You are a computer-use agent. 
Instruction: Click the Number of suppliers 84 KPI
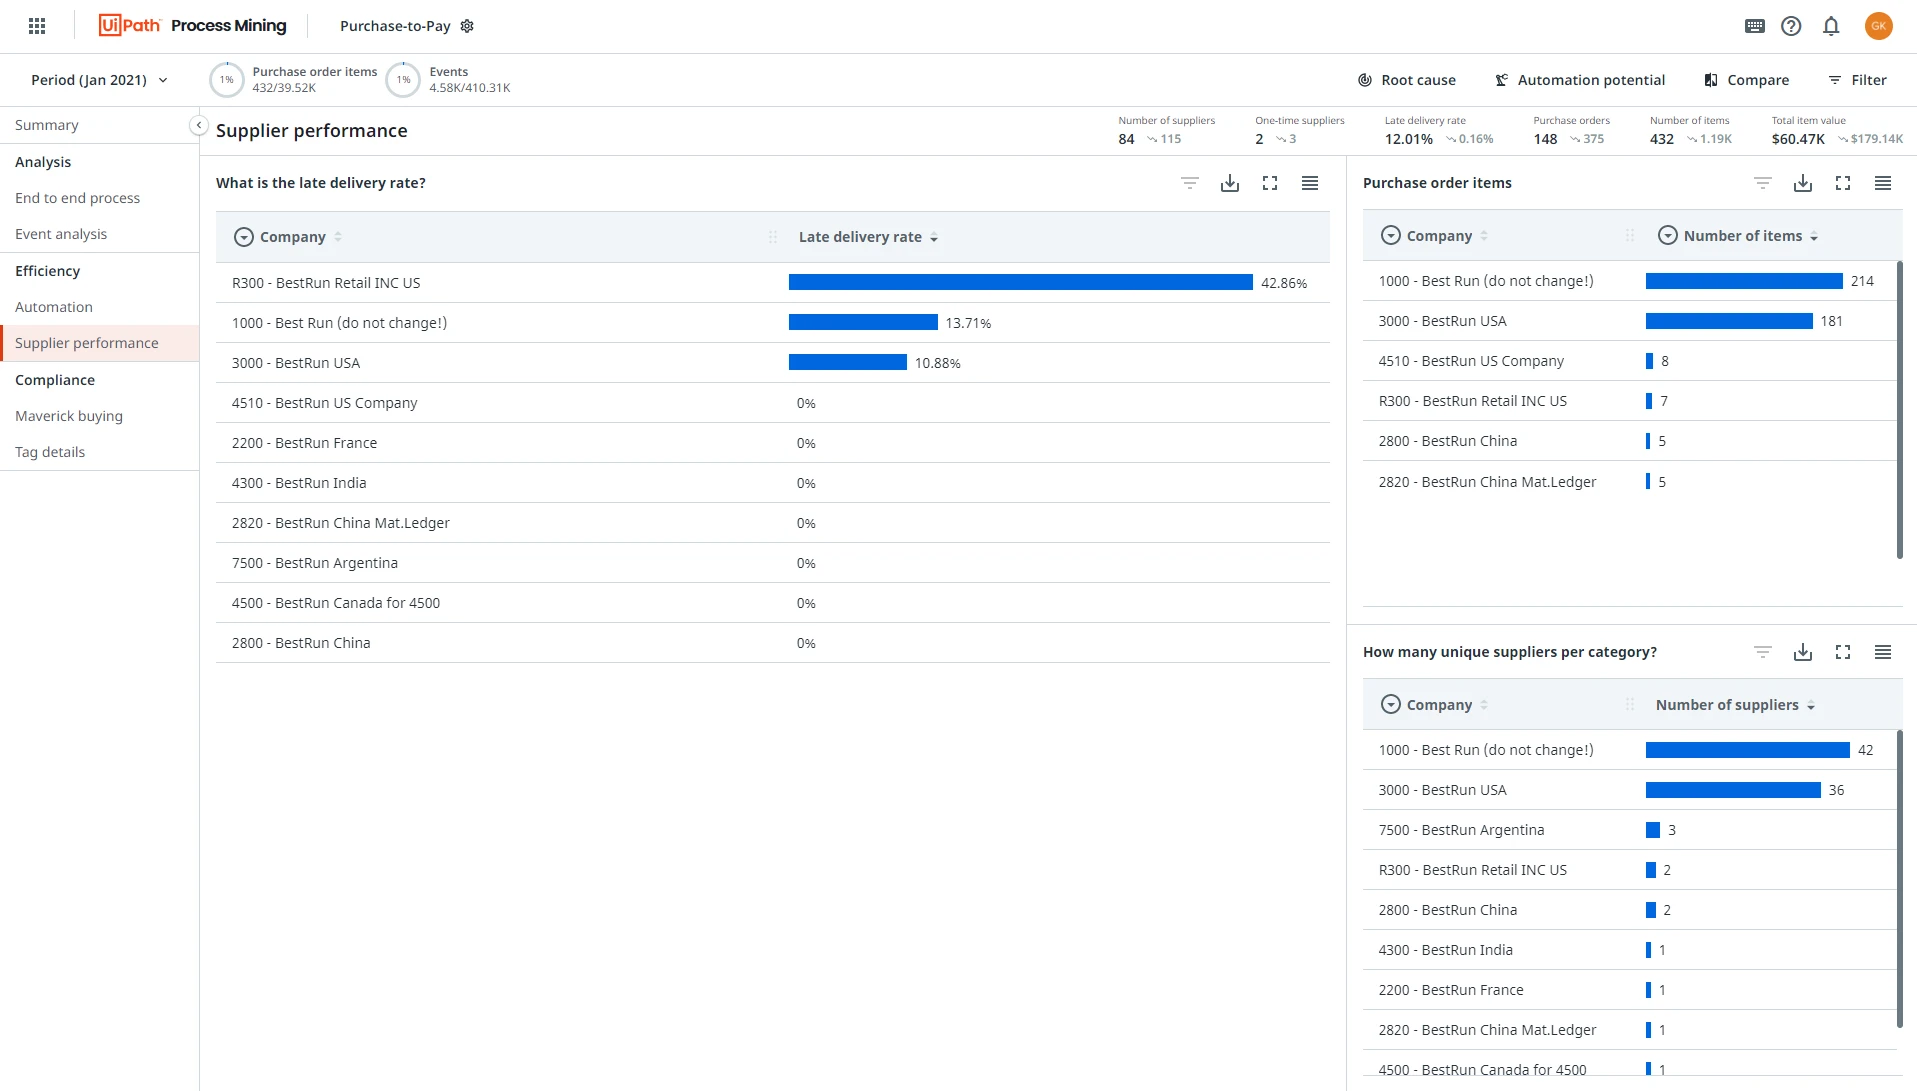(x=1166, y=131)
